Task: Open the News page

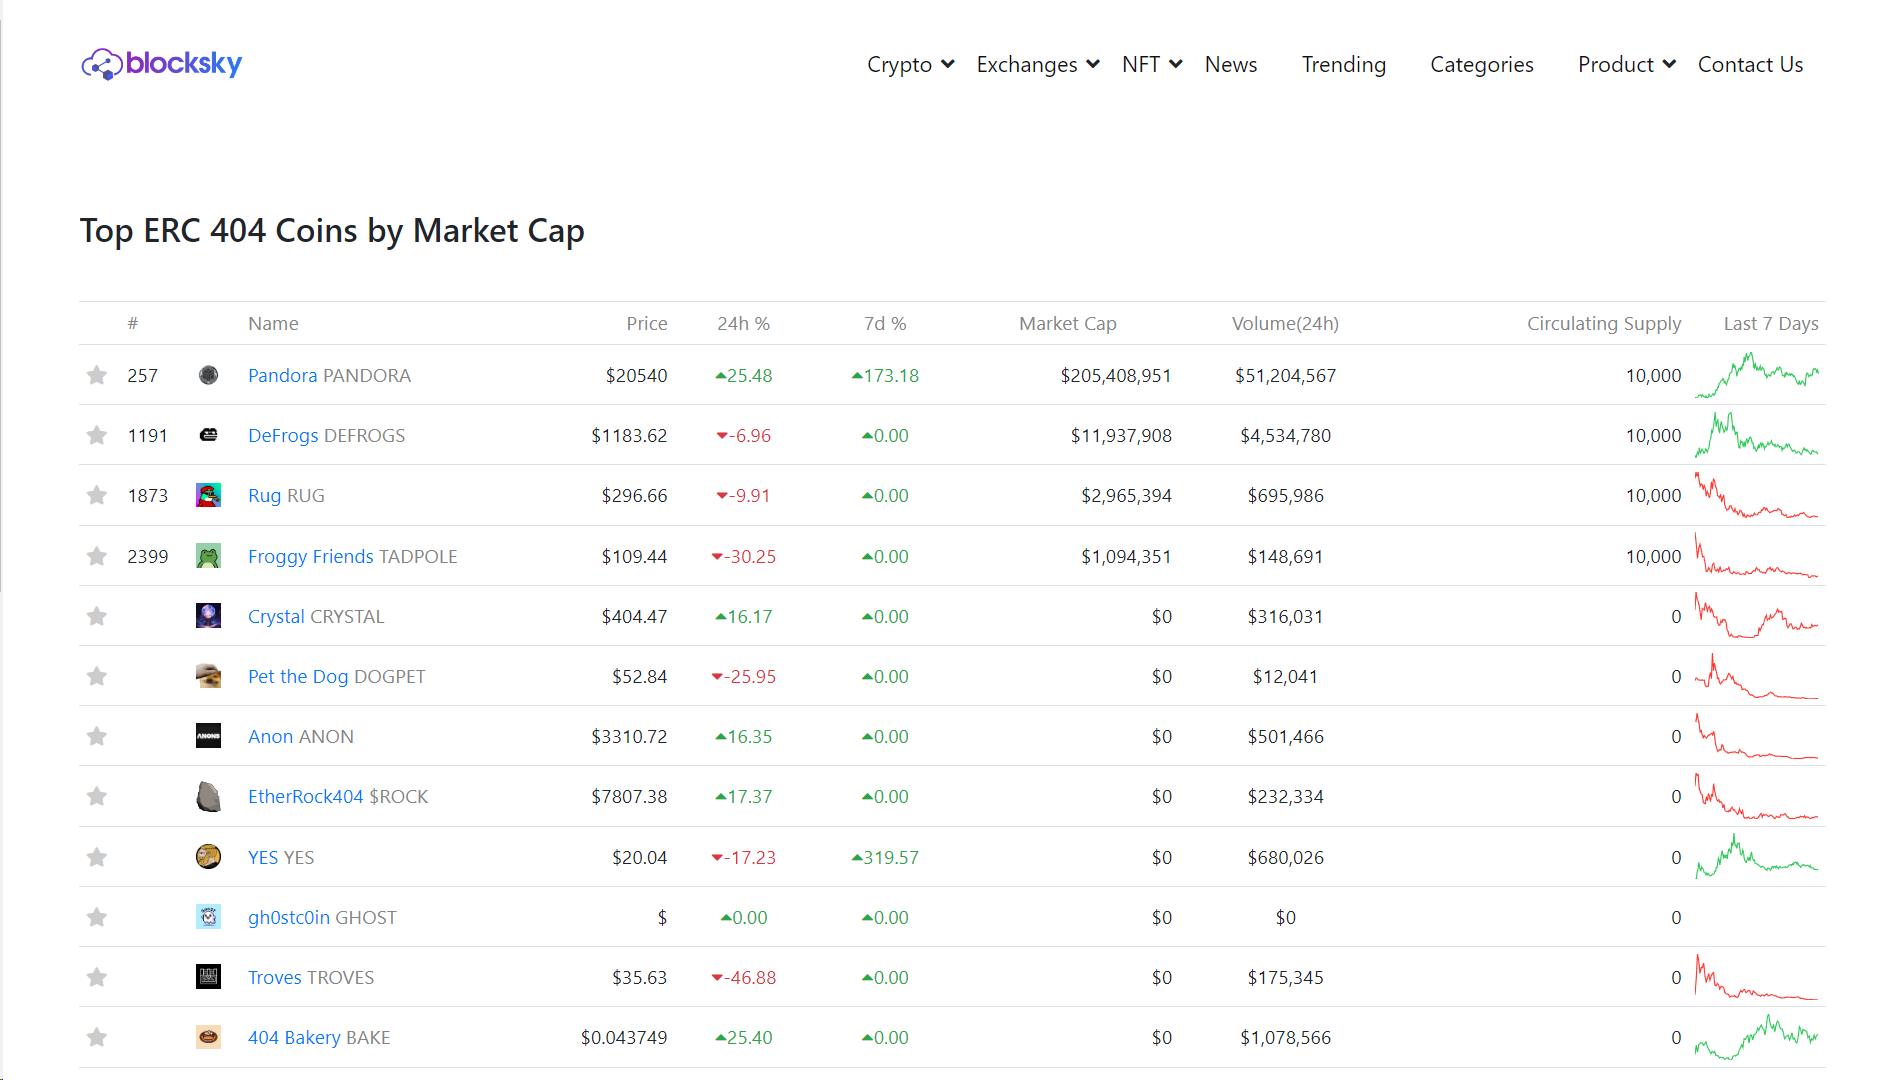Action: (1231, 64)
